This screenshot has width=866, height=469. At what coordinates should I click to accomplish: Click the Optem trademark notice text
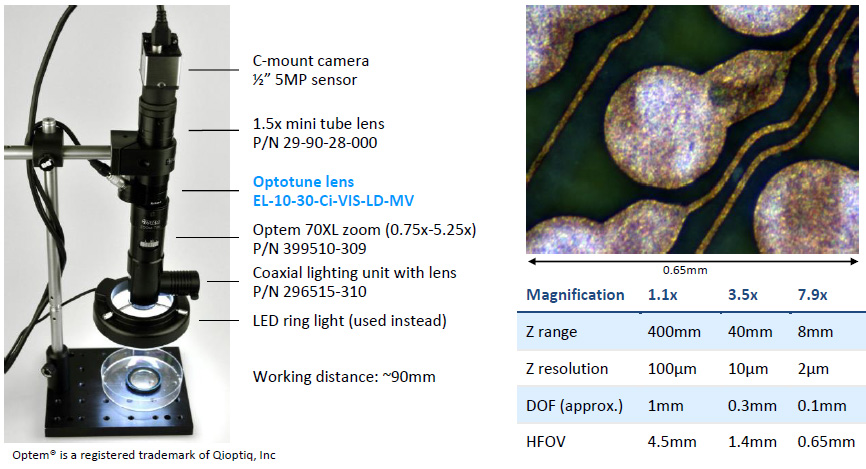tap(141, 455)
